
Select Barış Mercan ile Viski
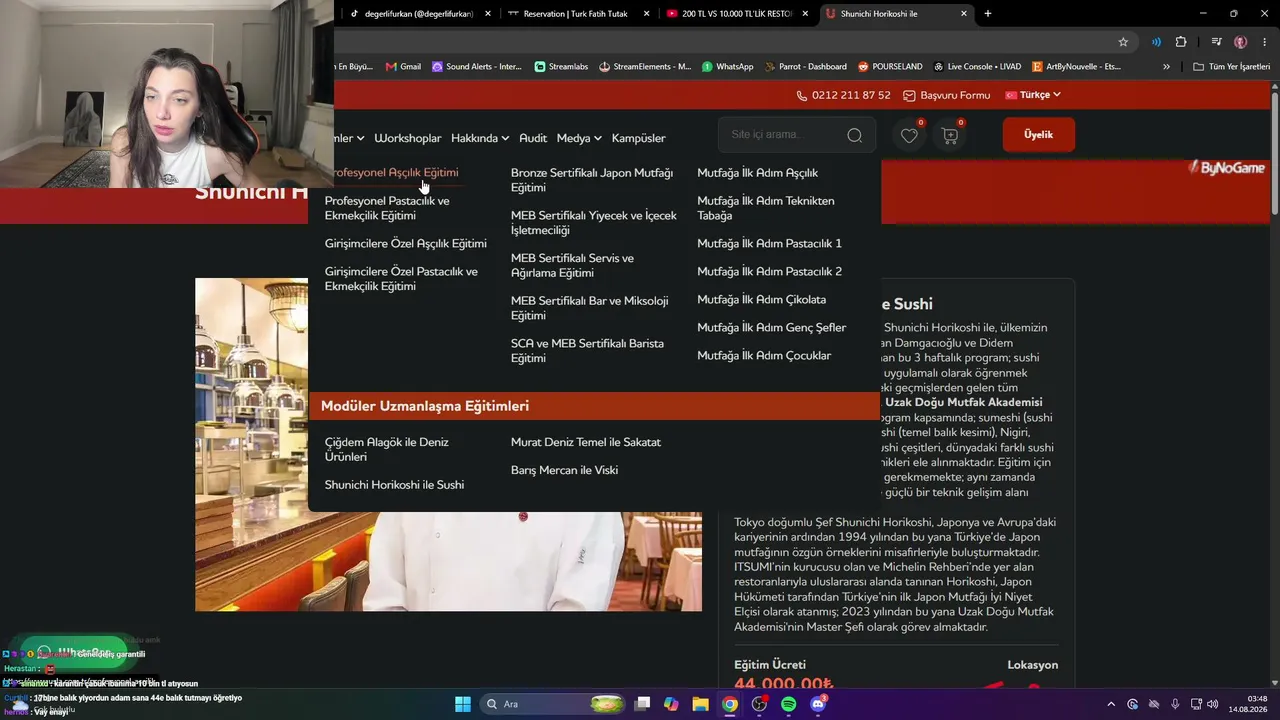point(564,470)
